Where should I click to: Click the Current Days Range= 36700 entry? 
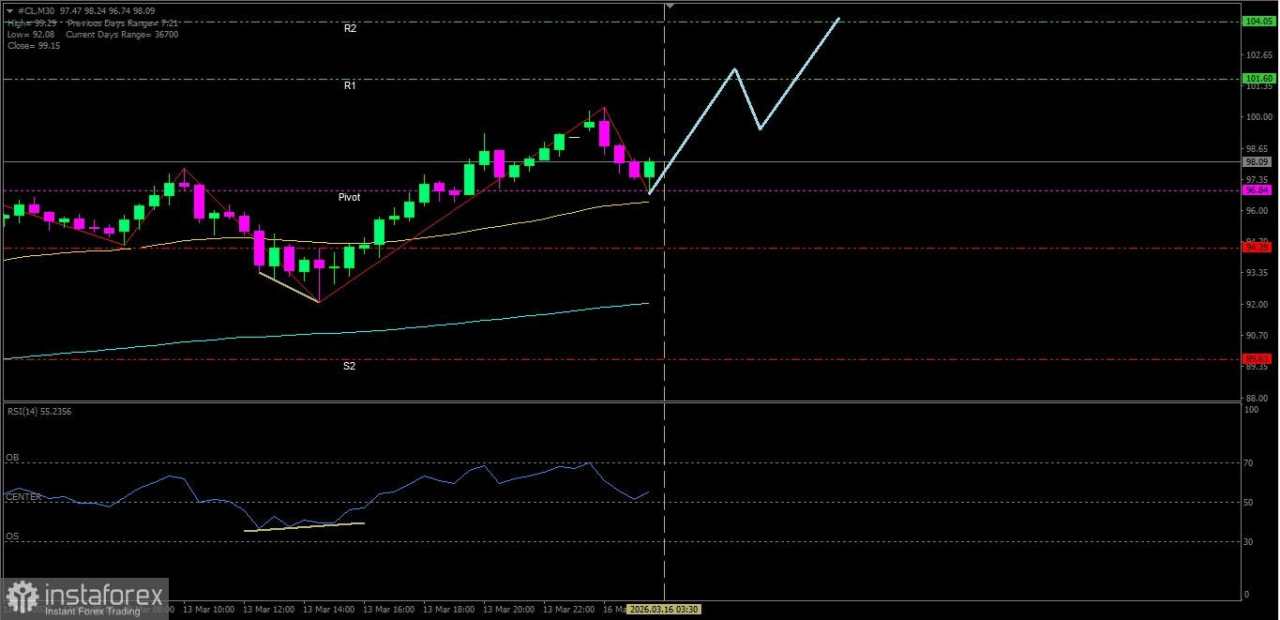point(120,34)
